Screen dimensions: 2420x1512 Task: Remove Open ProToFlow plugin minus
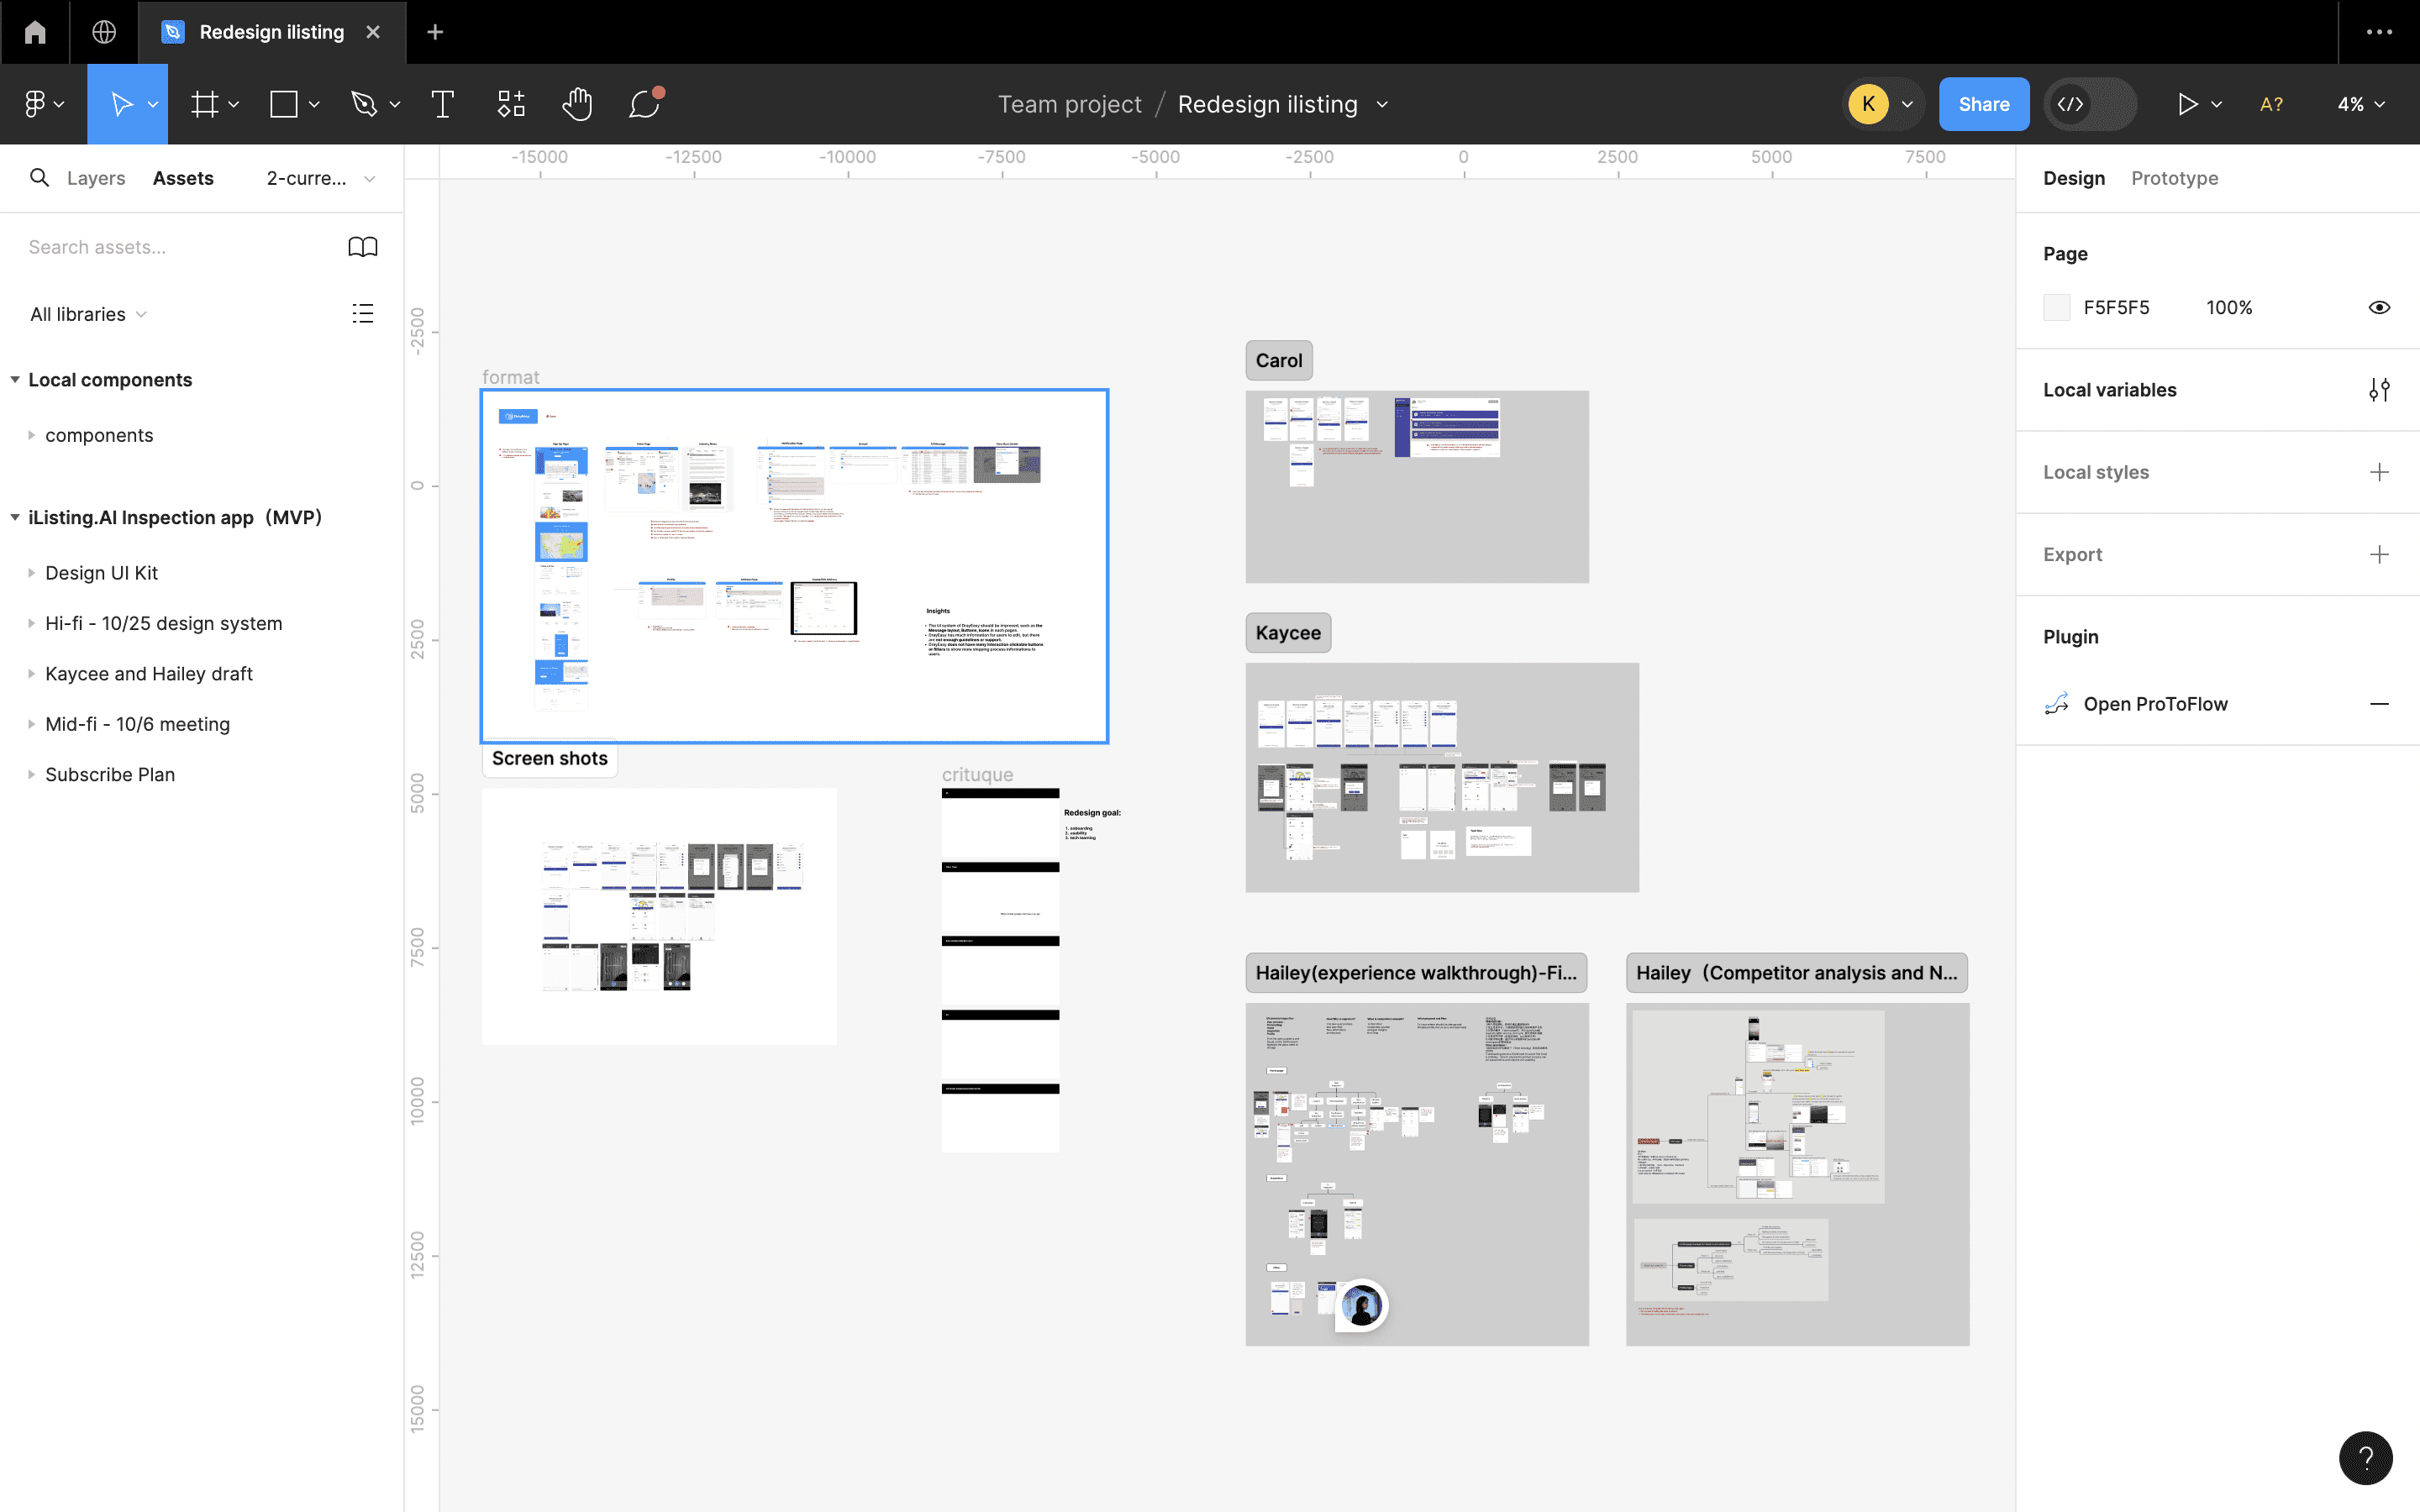pyautogui.click(x=2379, y=704)
